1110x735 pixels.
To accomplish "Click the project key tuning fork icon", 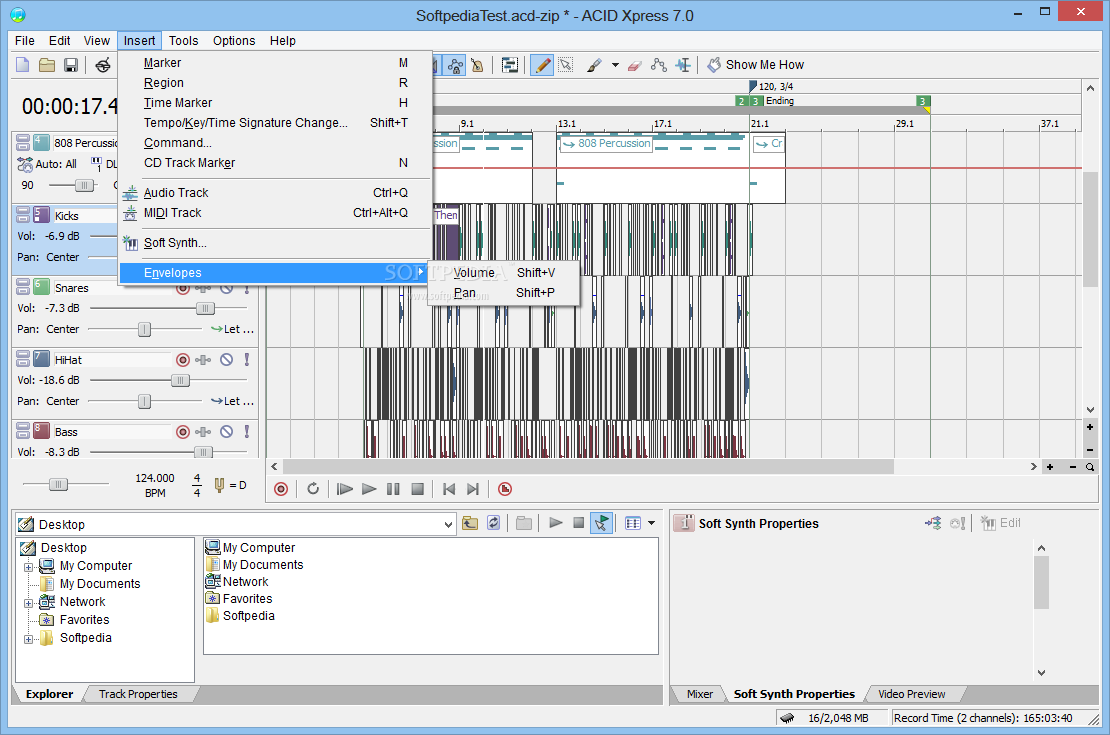I will [x=219, y=485].
